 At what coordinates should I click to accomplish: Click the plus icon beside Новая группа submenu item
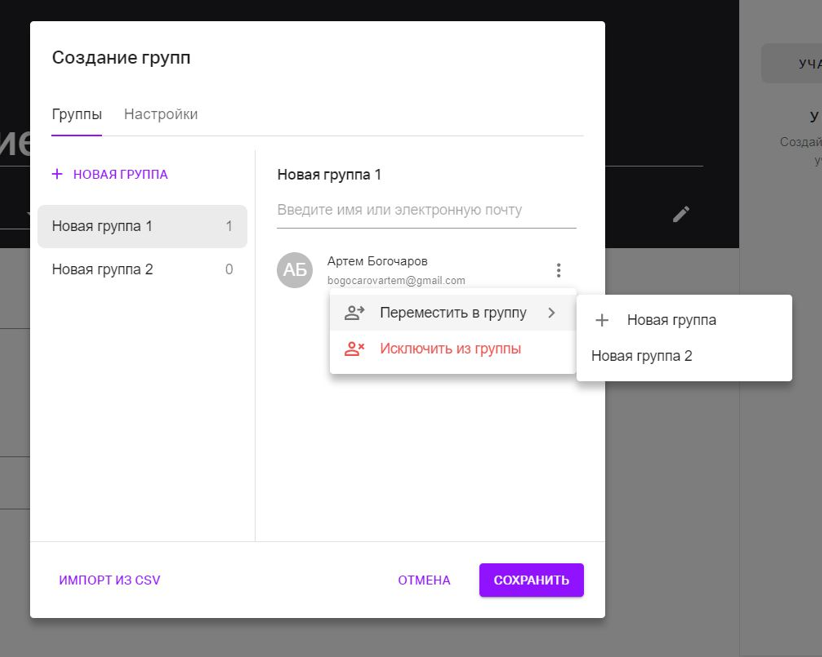tap(602, 320)
